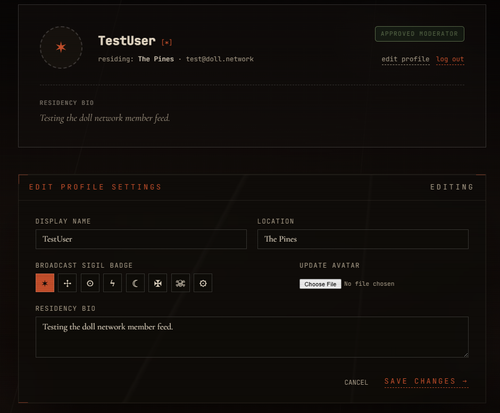The width and height of the screenshot is (500, 413).
Task: Click the Update Avatar label
Action: [329, 265]
